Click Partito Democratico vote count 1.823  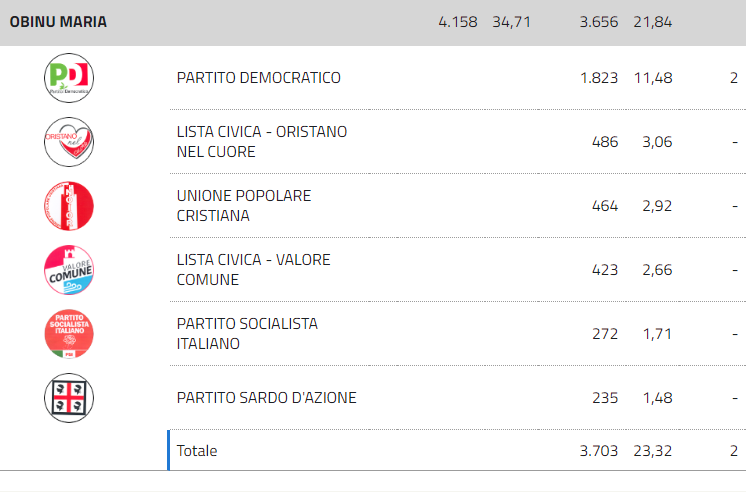tap(599, 78)
